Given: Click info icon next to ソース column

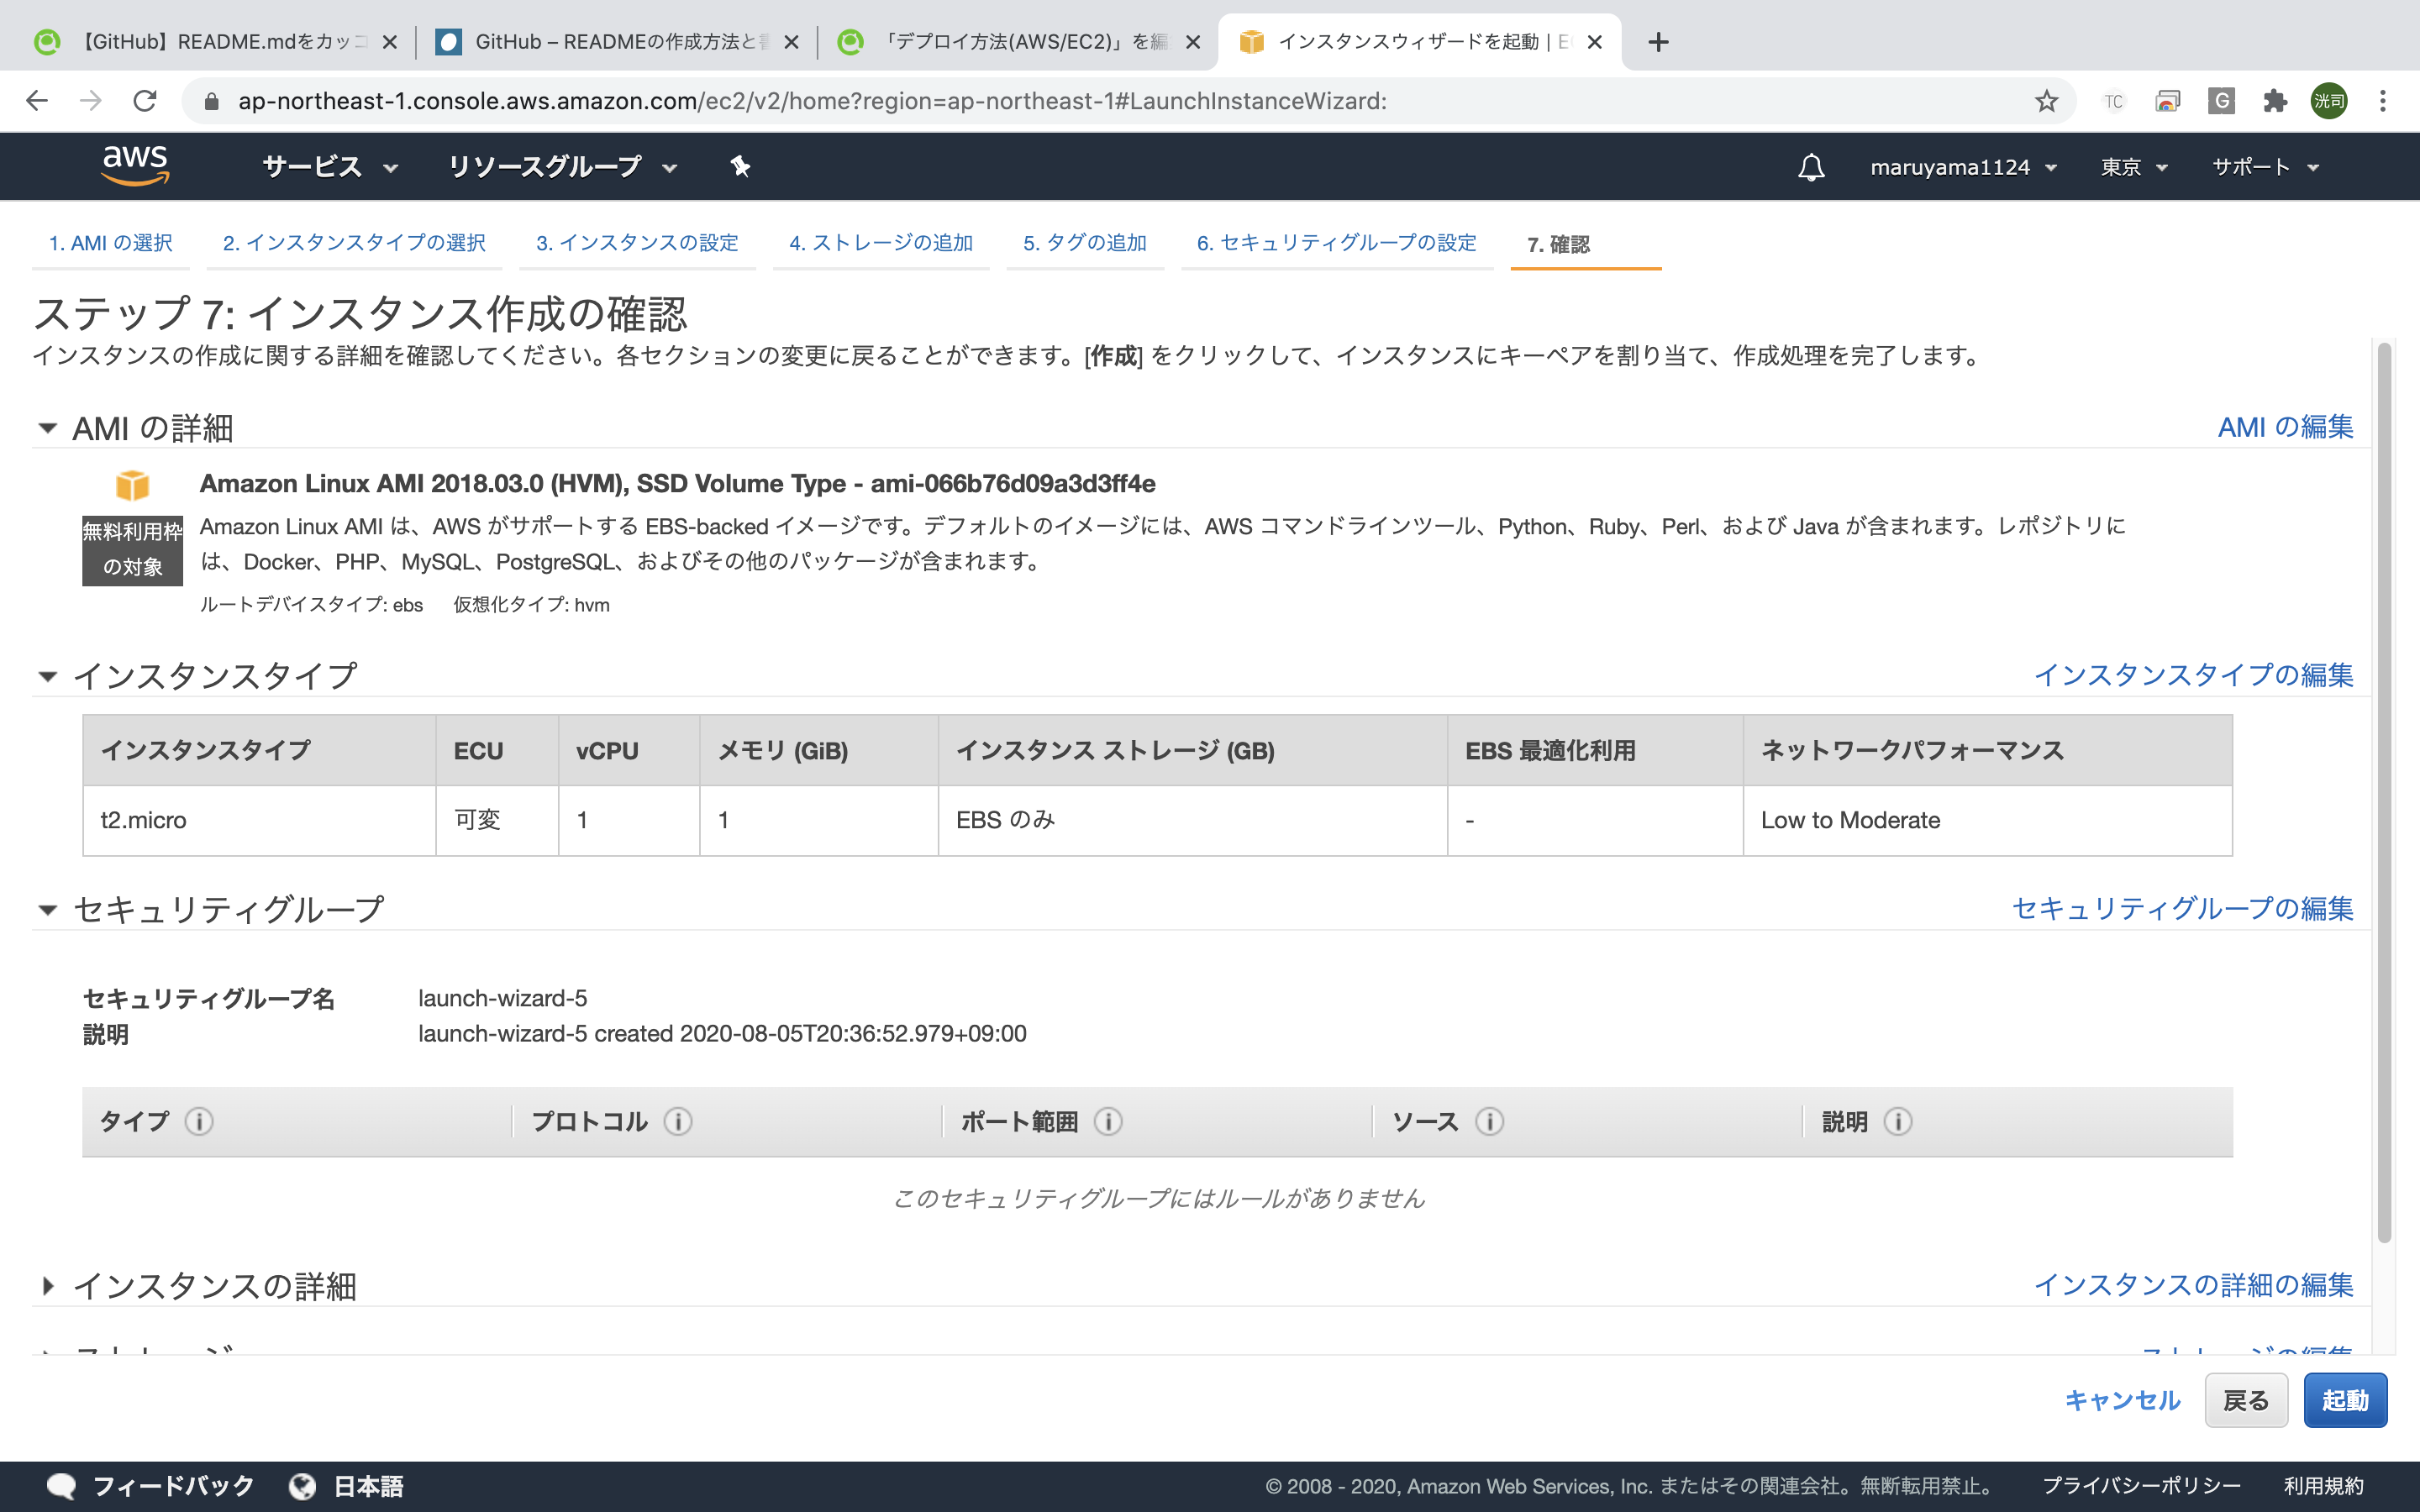Looking at the screenshot, I should point(1490,1122).
